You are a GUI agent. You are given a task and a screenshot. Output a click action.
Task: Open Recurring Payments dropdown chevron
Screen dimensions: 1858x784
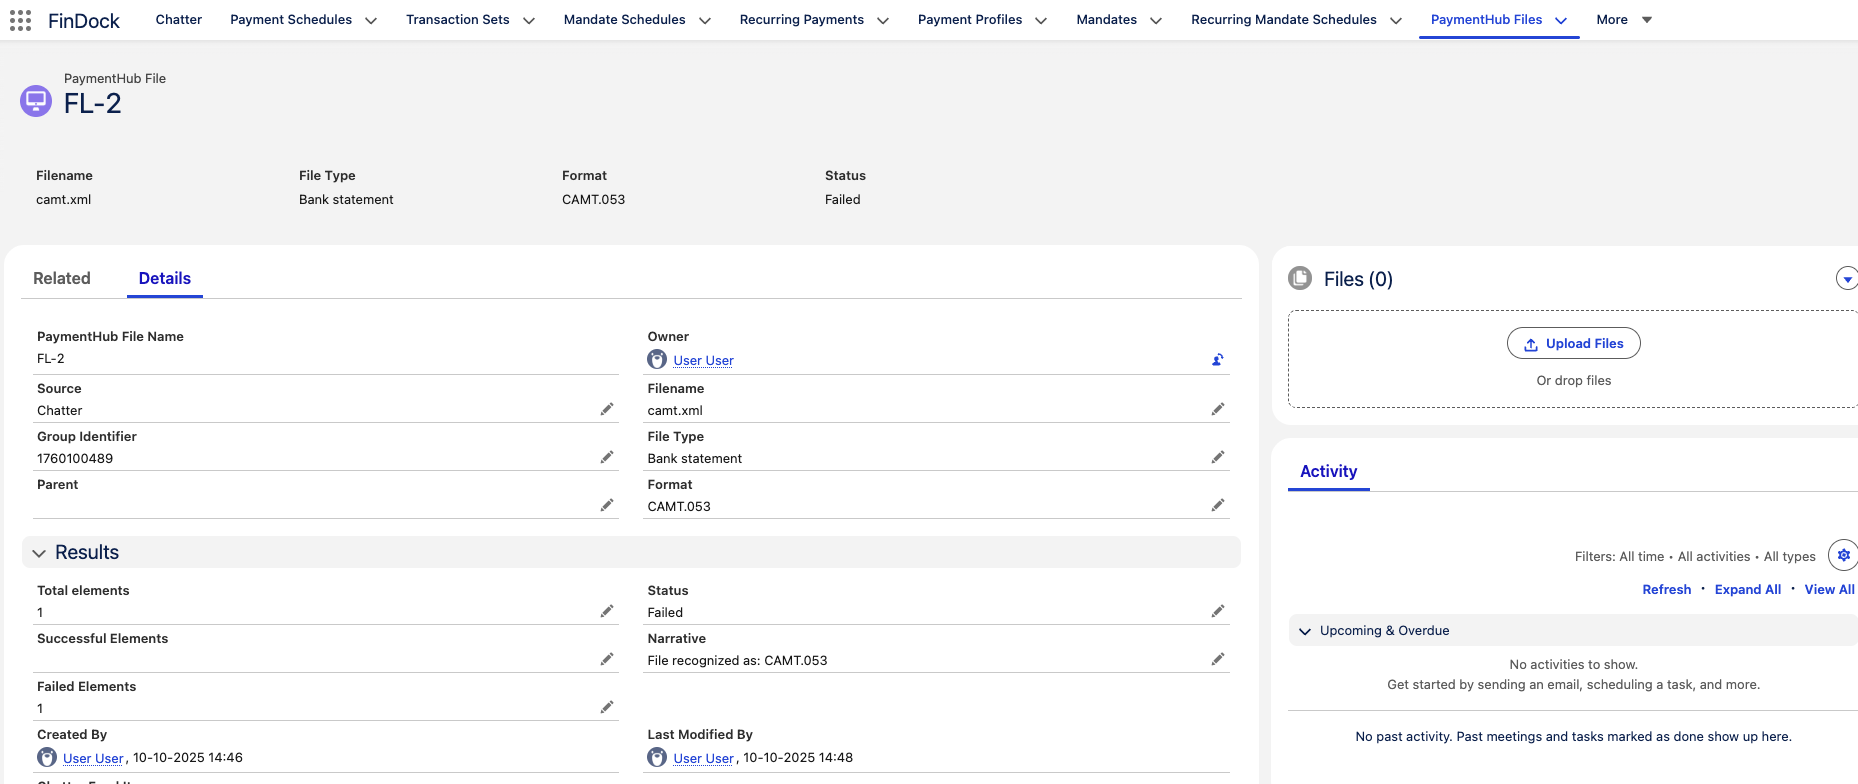(x=883, y=20)
